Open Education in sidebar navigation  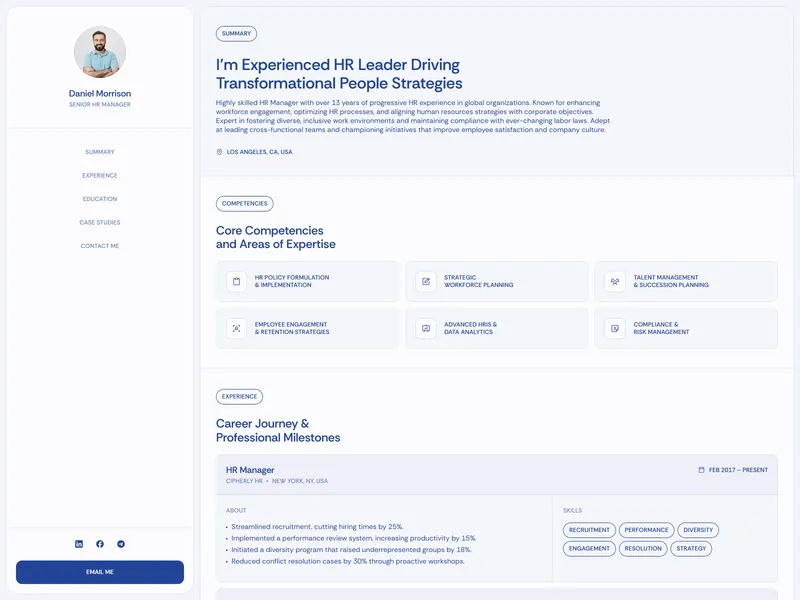pos(100,199)
